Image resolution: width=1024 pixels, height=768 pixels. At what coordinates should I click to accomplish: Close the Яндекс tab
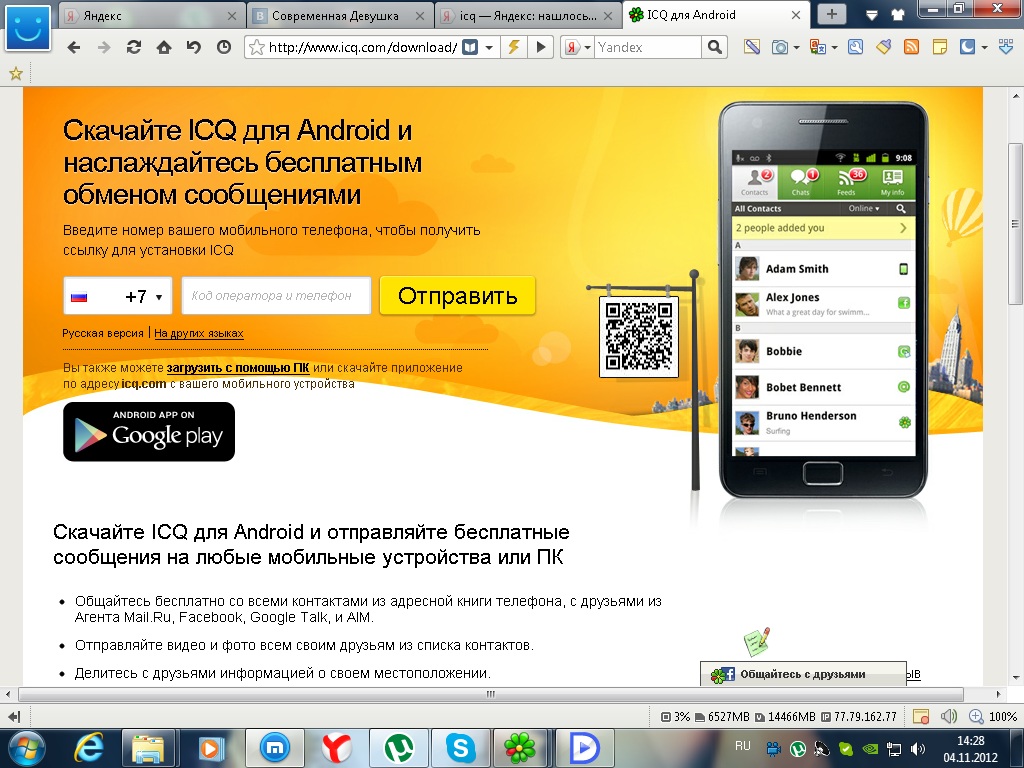tap(232, 16)
